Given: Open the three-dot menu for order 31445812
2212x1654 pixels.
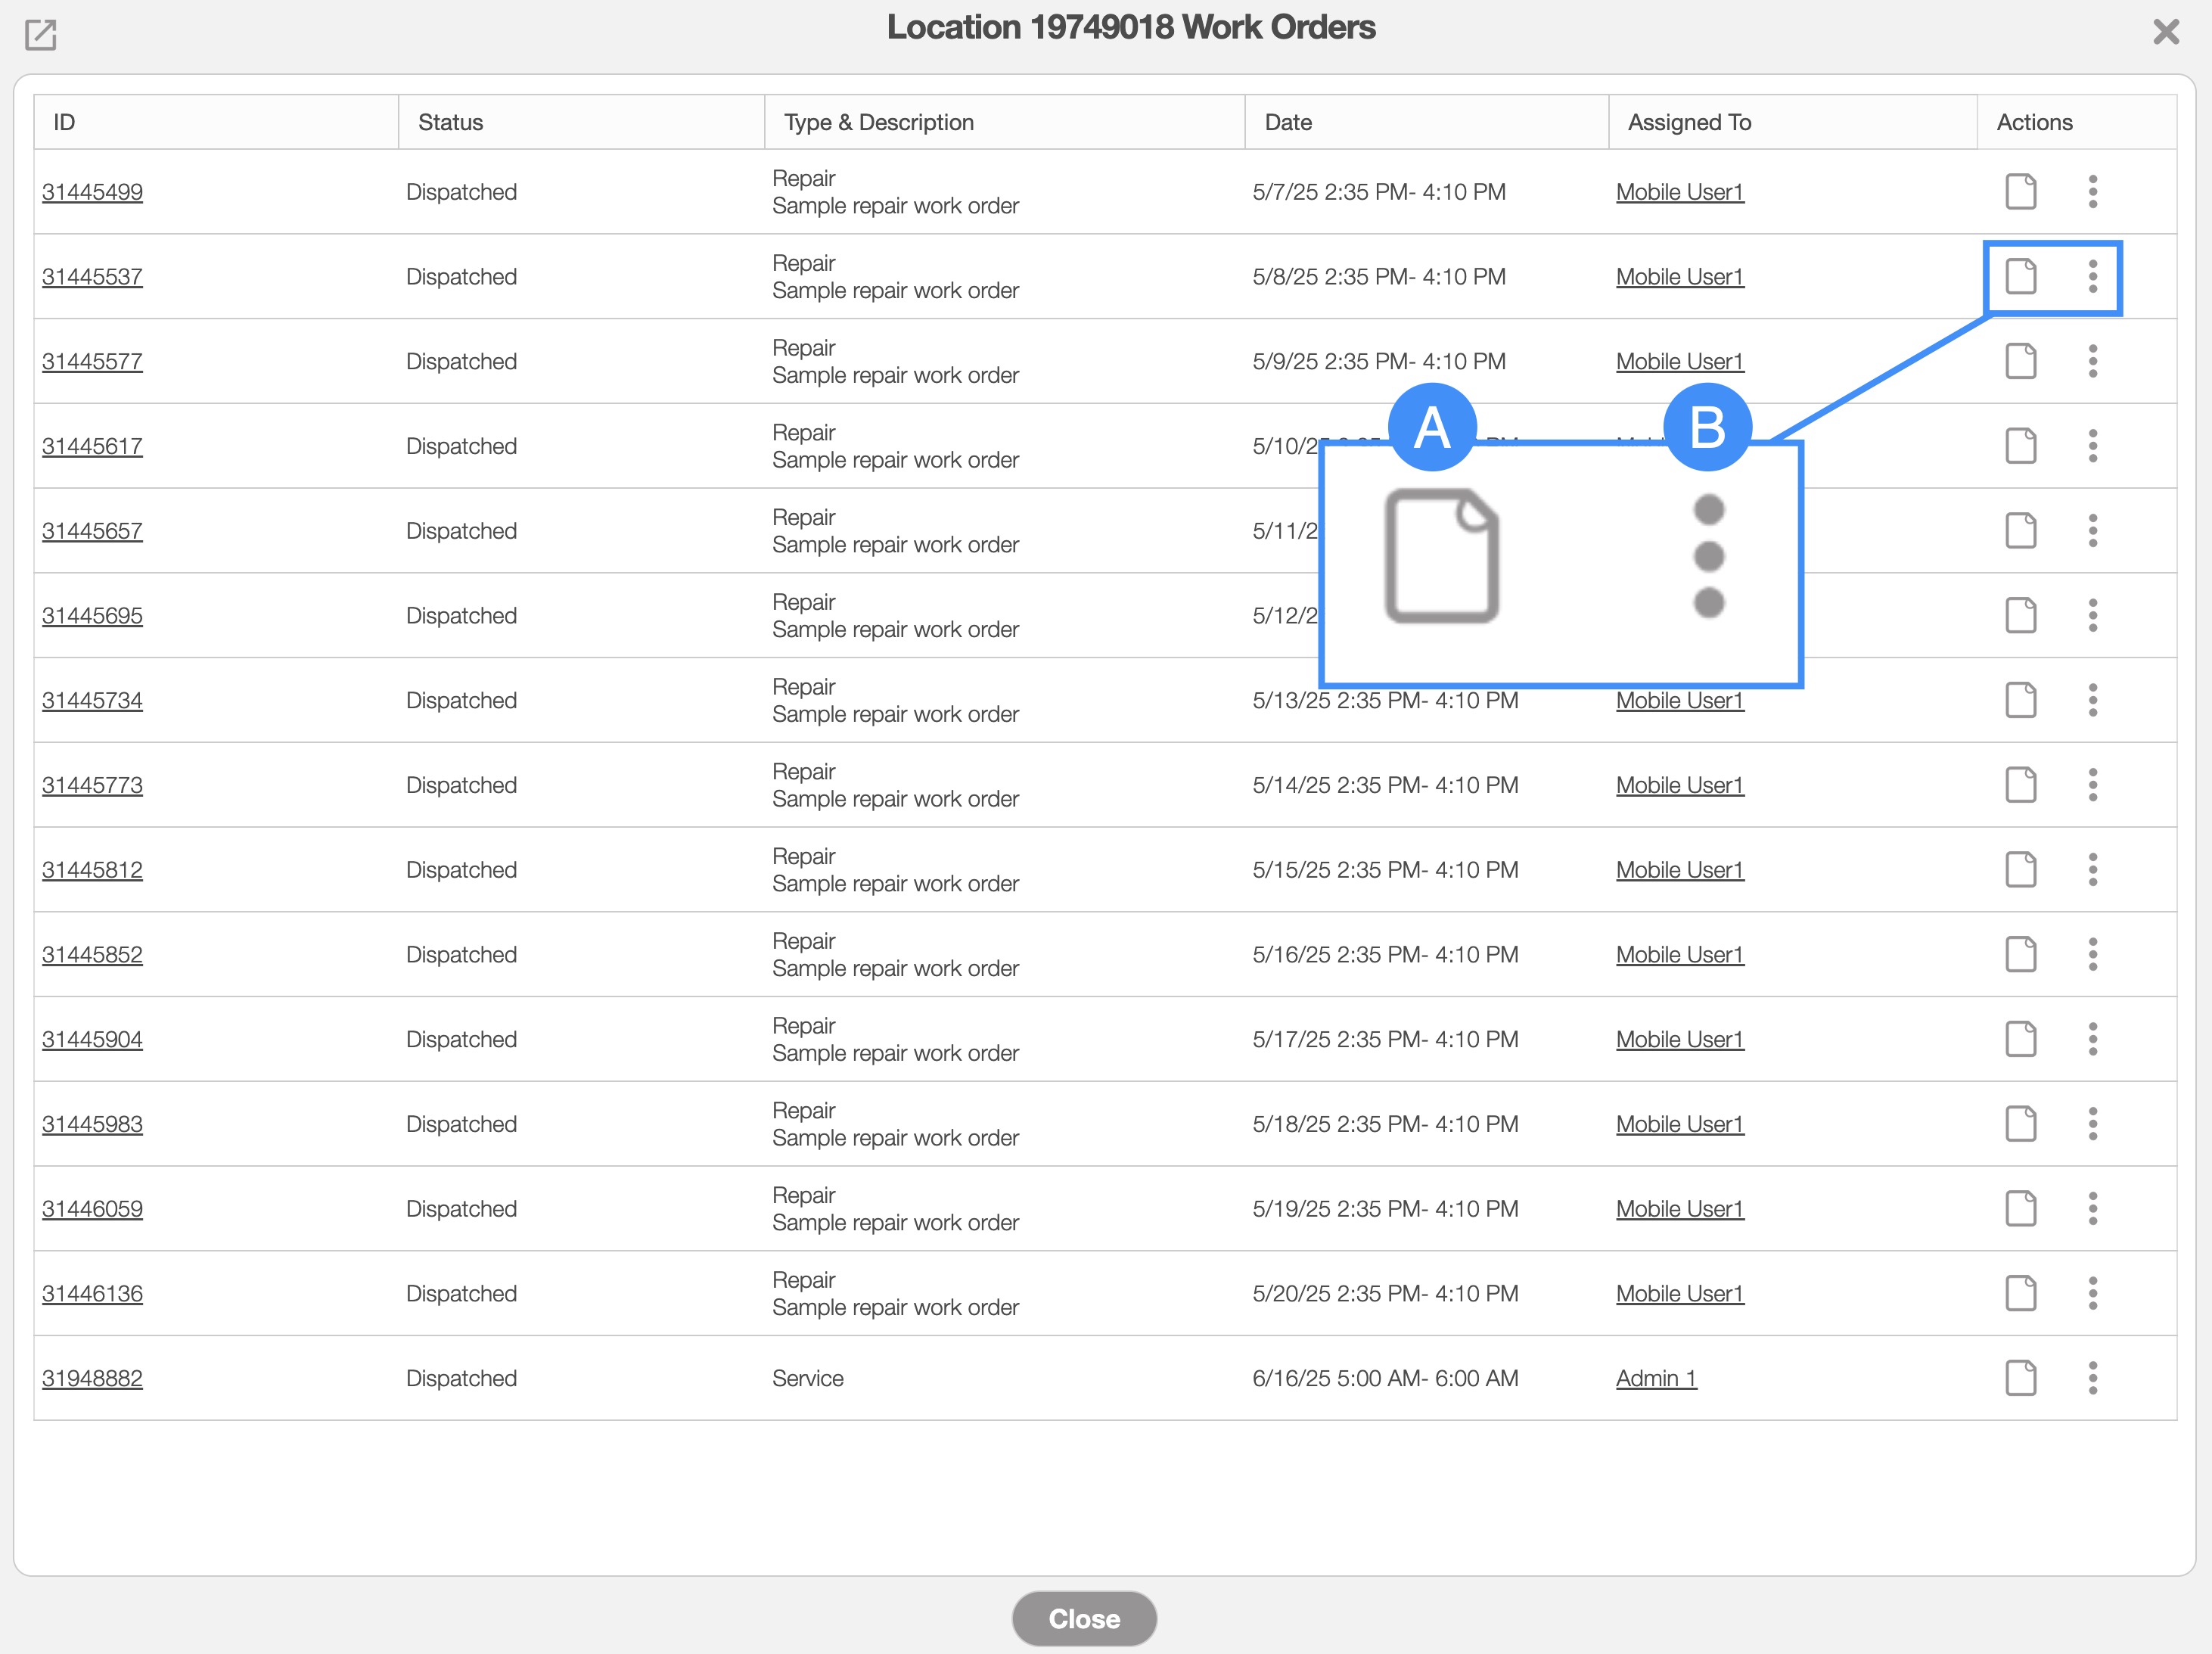Looking at the screenshot, I should 2092,869.
